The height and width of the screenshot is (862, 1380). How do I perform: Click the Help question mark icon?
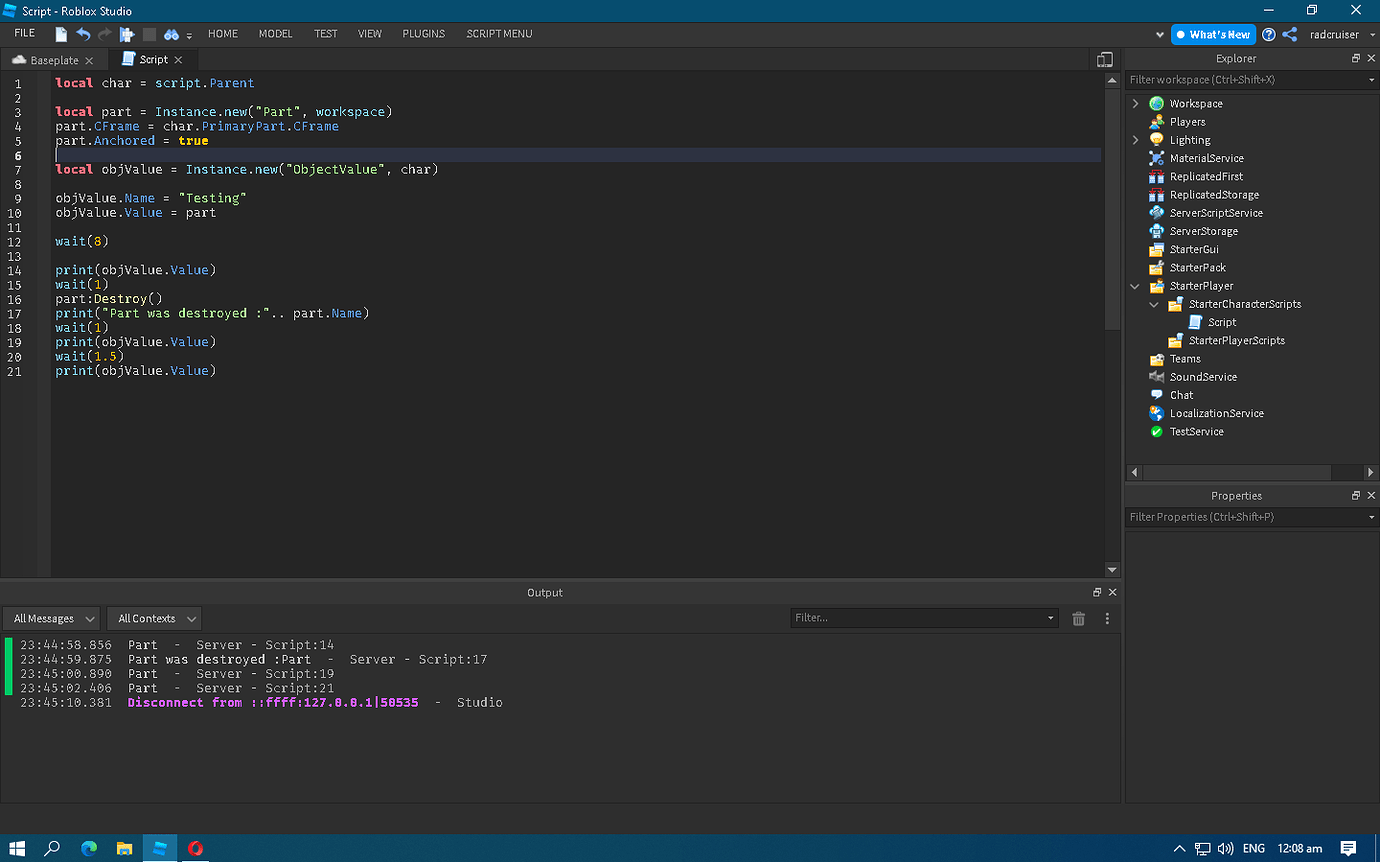pos(1268,34)
